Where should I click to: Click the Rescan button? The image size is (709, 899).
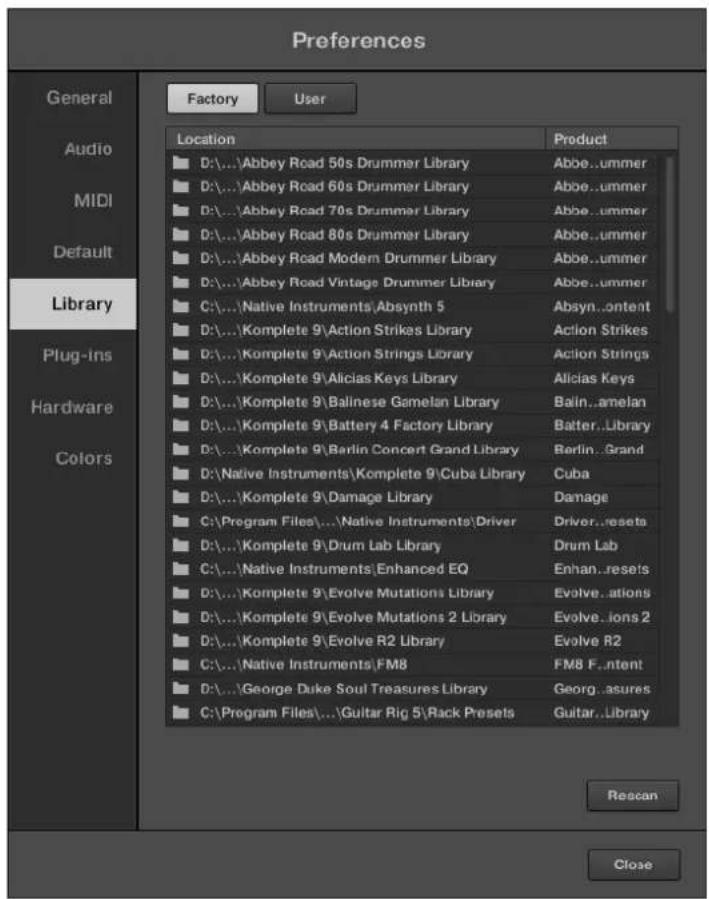click(x=633, y=795)
